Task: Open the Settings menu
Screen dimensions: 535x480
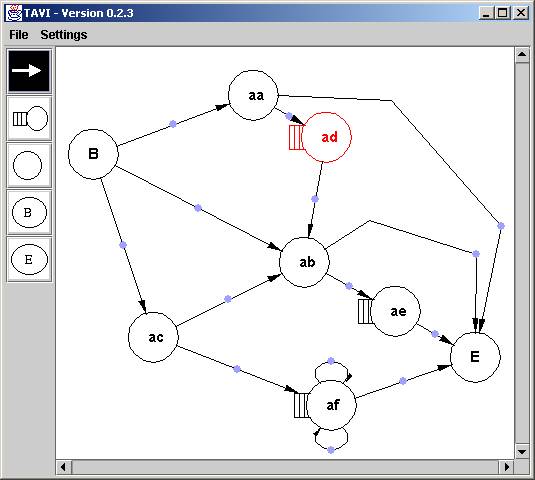Action: (x=64, y=35)
